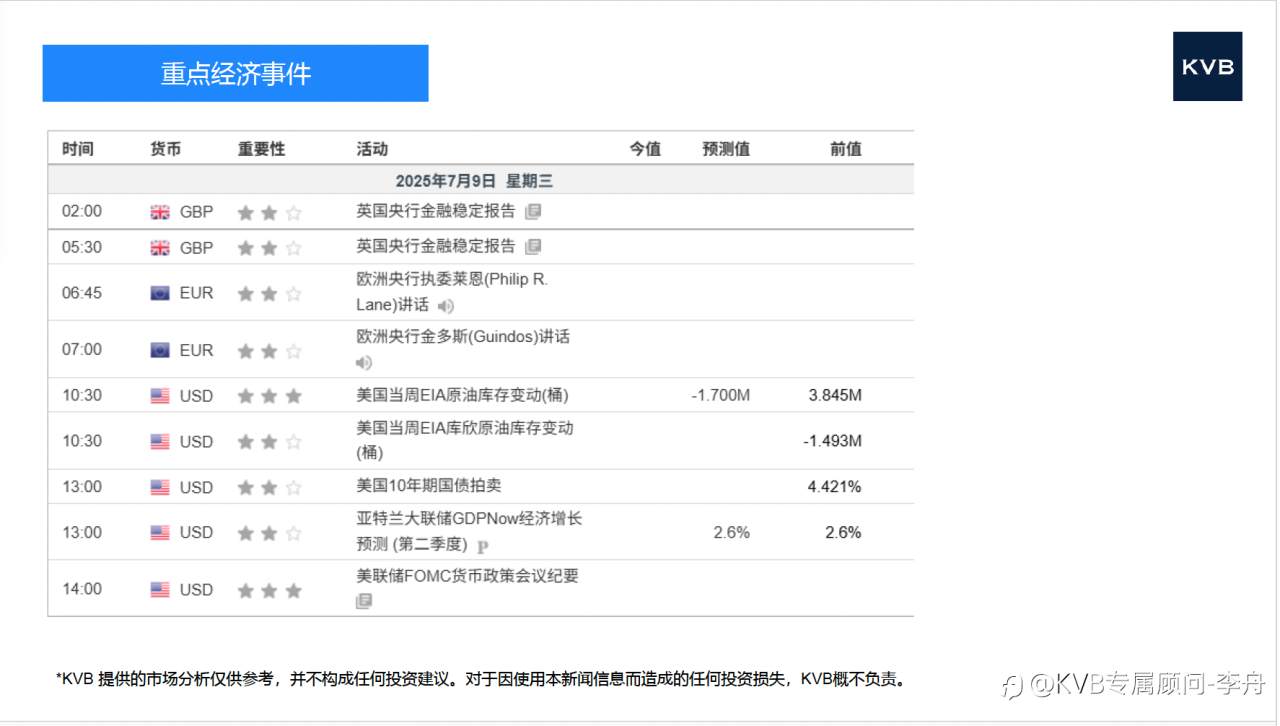The width and height of the screenshot is (1280, 726).
Task: Click star rating for 美国10年期国债拍卖
Action: point(269,487)
